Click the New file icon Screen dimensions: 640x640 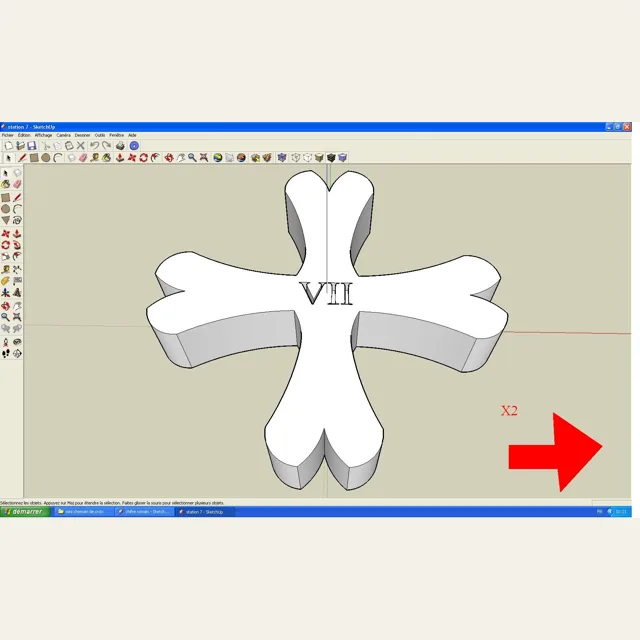[9, 146]
